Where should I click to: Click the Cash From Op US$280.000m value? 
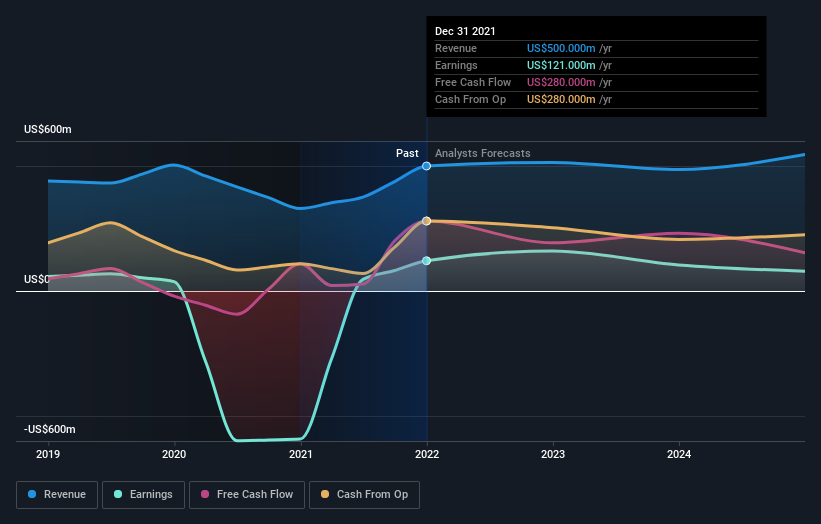561,99
